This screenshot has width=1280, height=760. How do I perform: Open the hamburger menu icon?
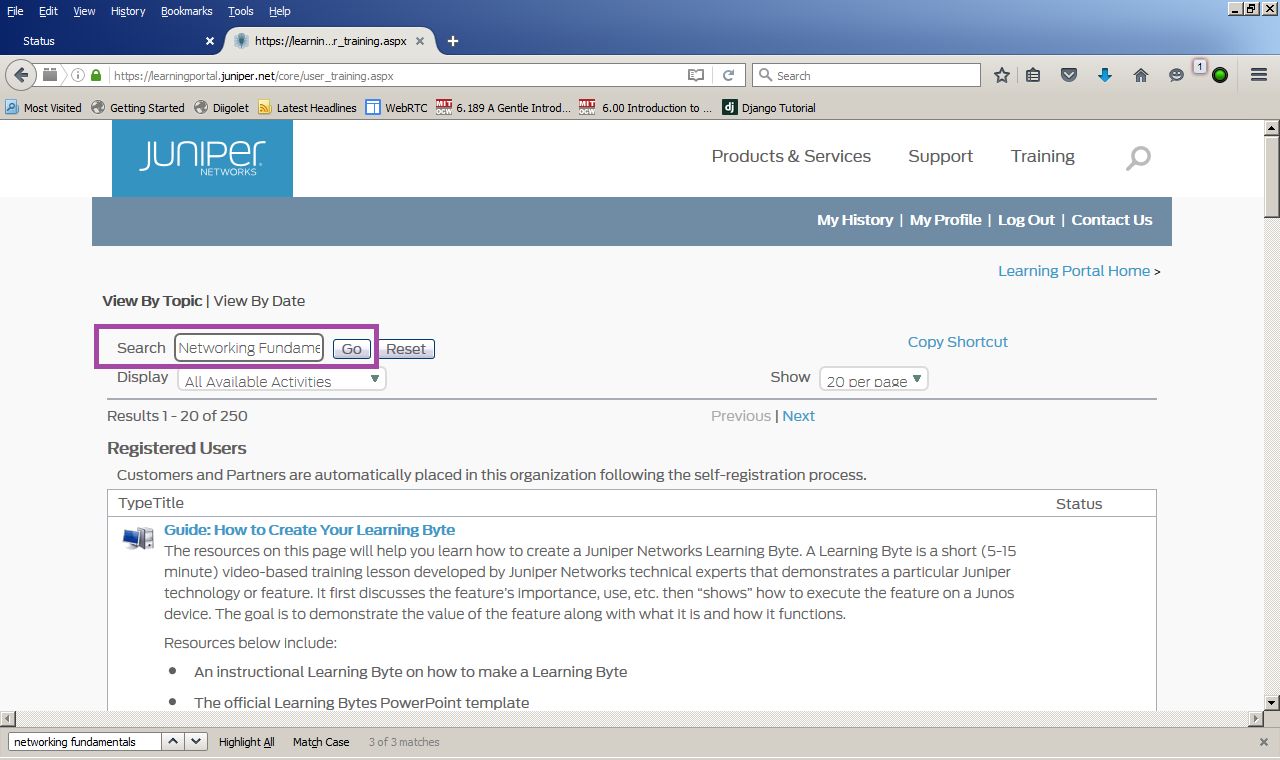click(x=1259, y=75)
